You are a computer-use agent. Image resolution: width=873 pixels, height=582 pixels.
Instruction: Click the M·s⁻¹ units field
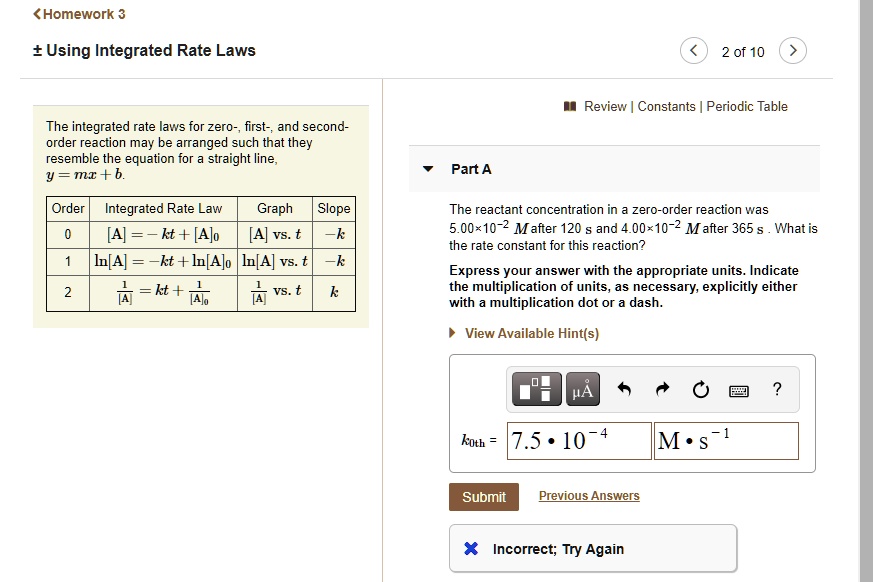(x=726, y=440)
